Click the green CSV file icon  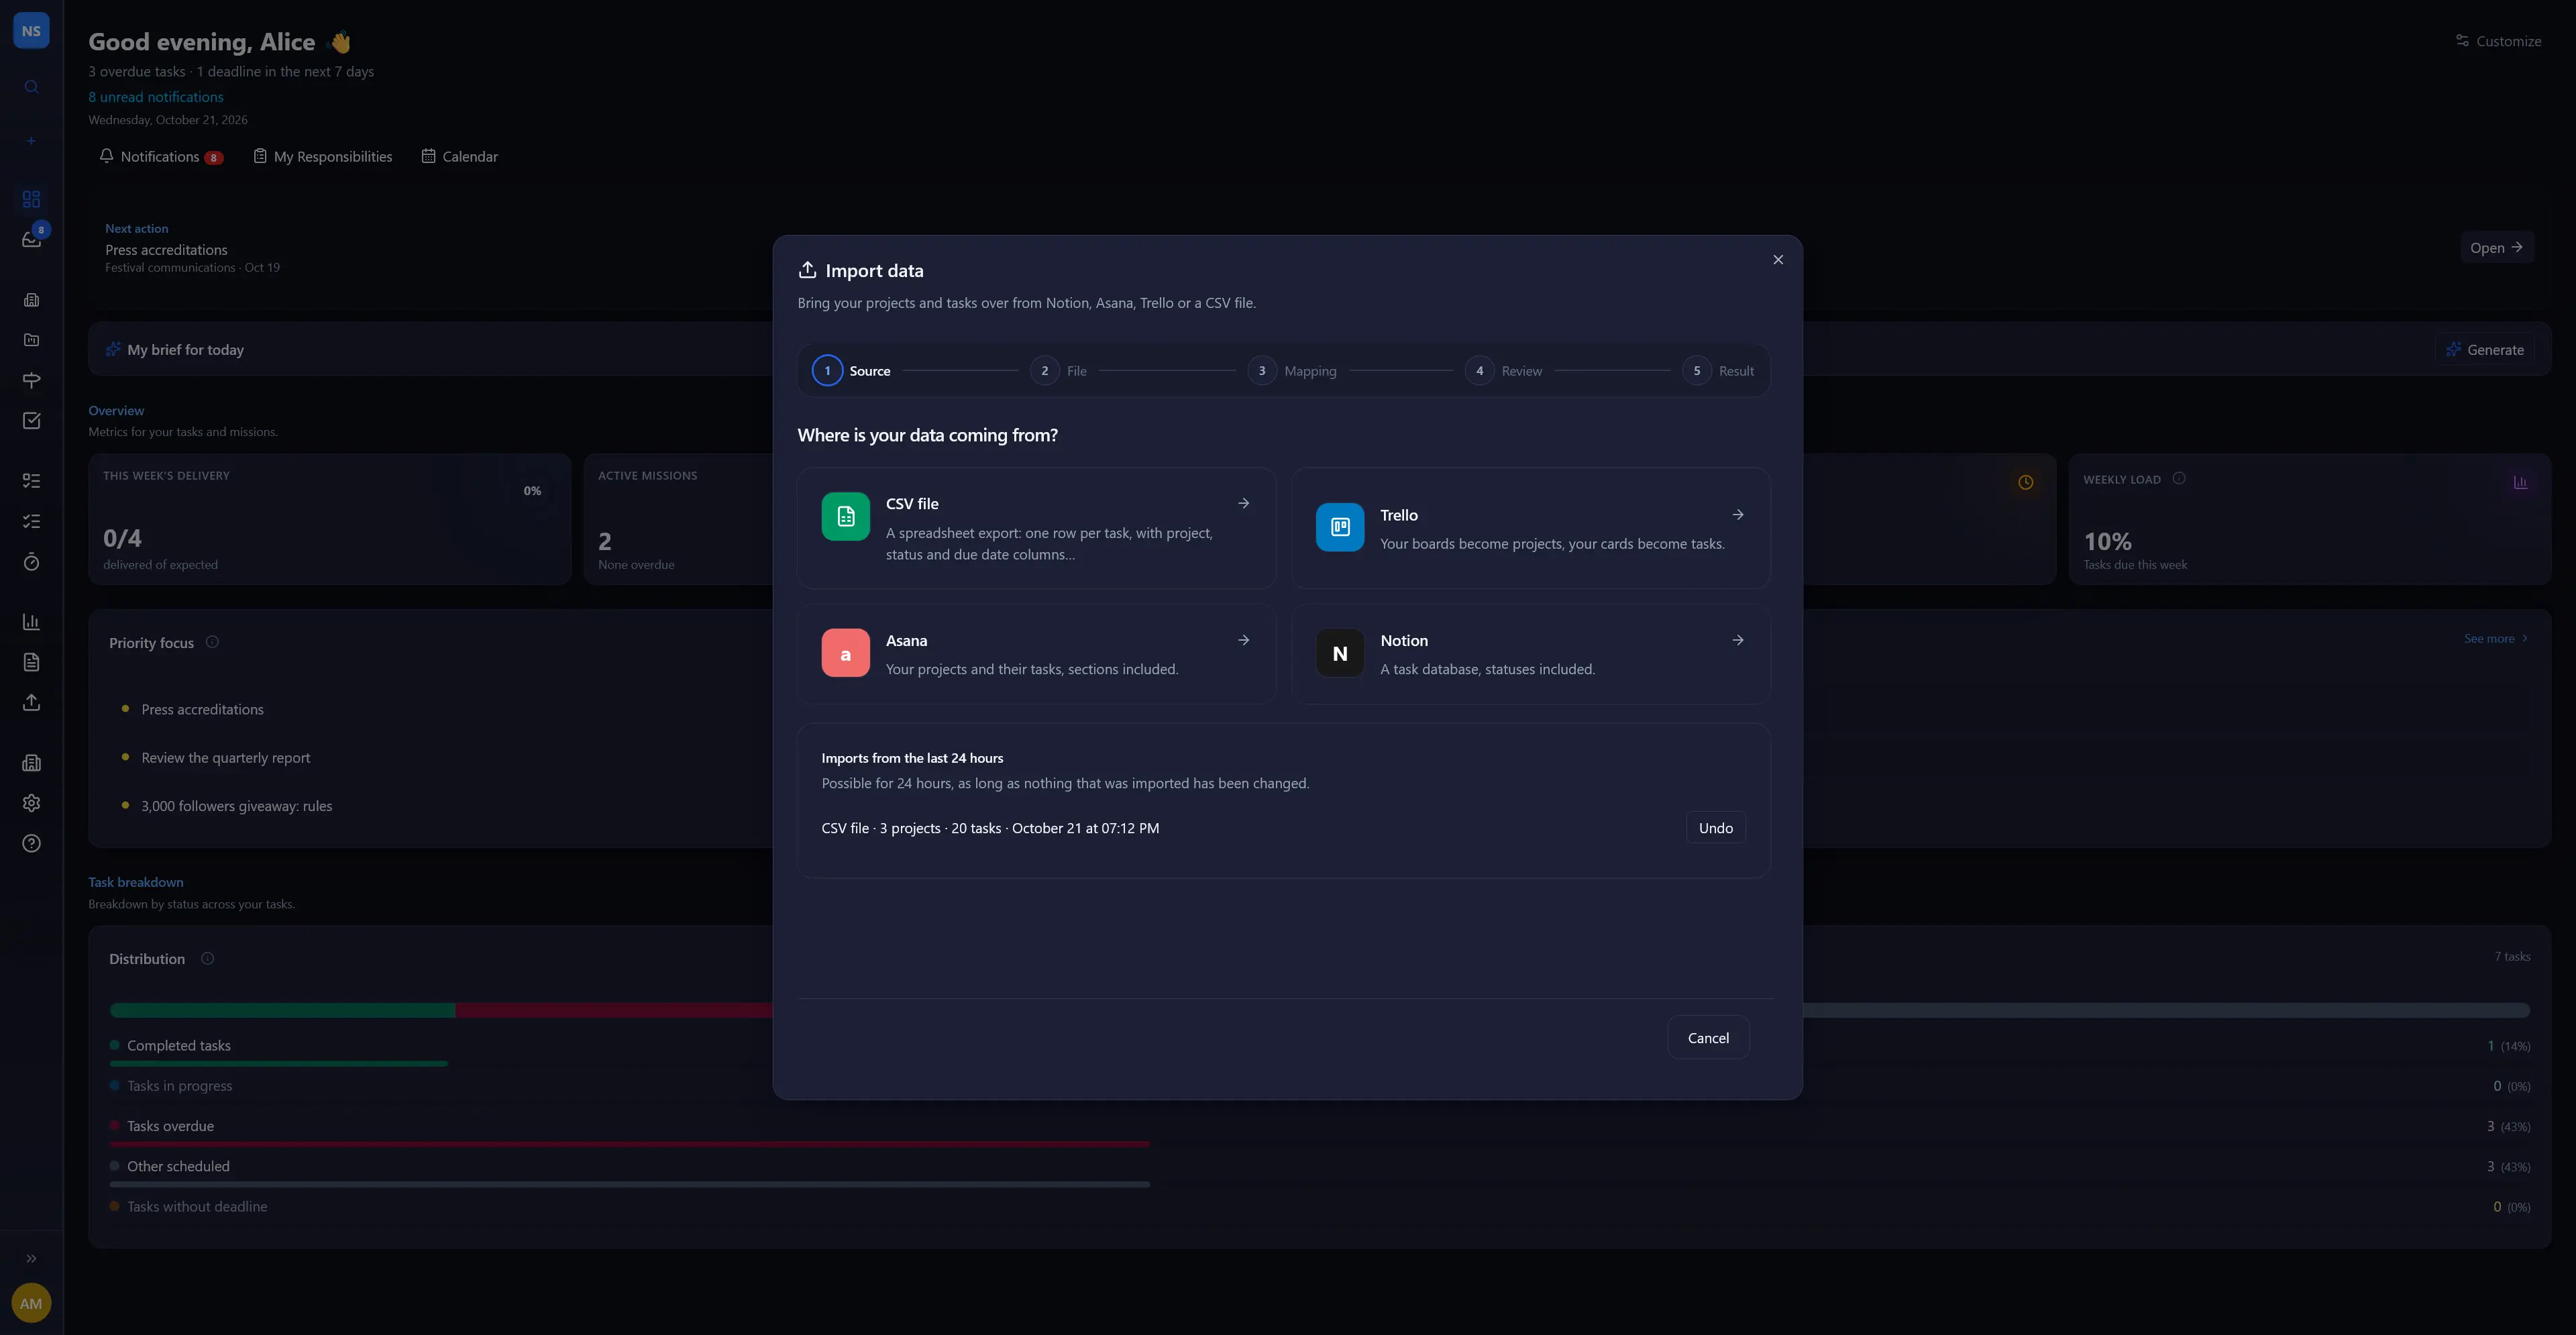pos(845,516)
